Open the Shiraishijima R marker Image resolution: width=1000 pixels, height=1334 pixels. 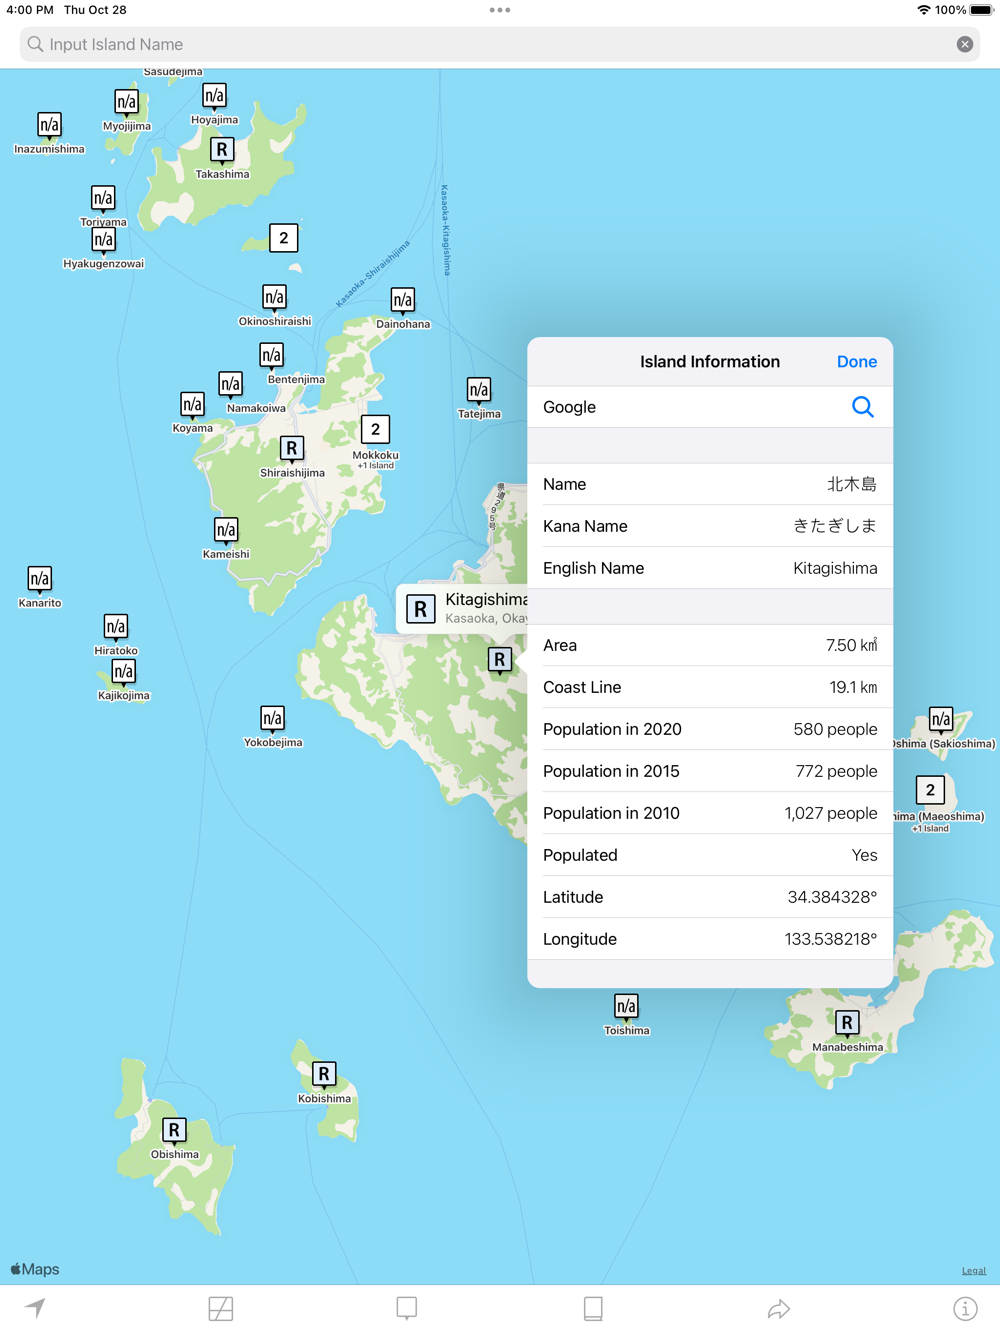[292, 449]
